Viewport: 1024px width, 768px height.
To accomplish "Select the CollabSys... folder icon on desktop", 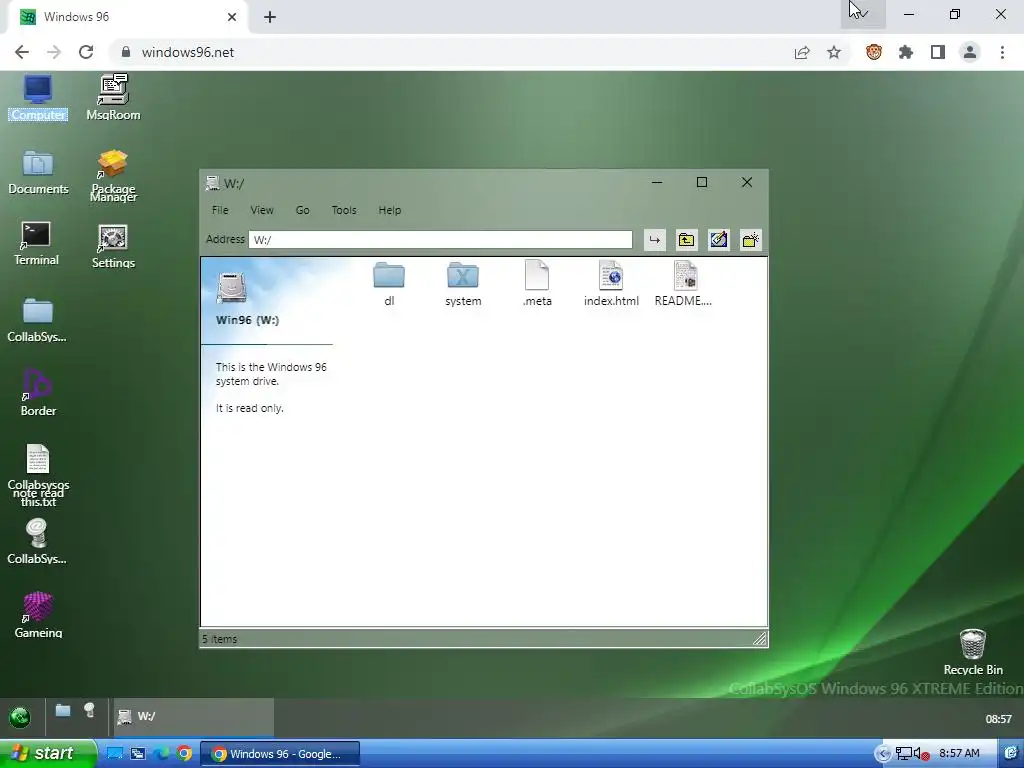I will 37,320.
